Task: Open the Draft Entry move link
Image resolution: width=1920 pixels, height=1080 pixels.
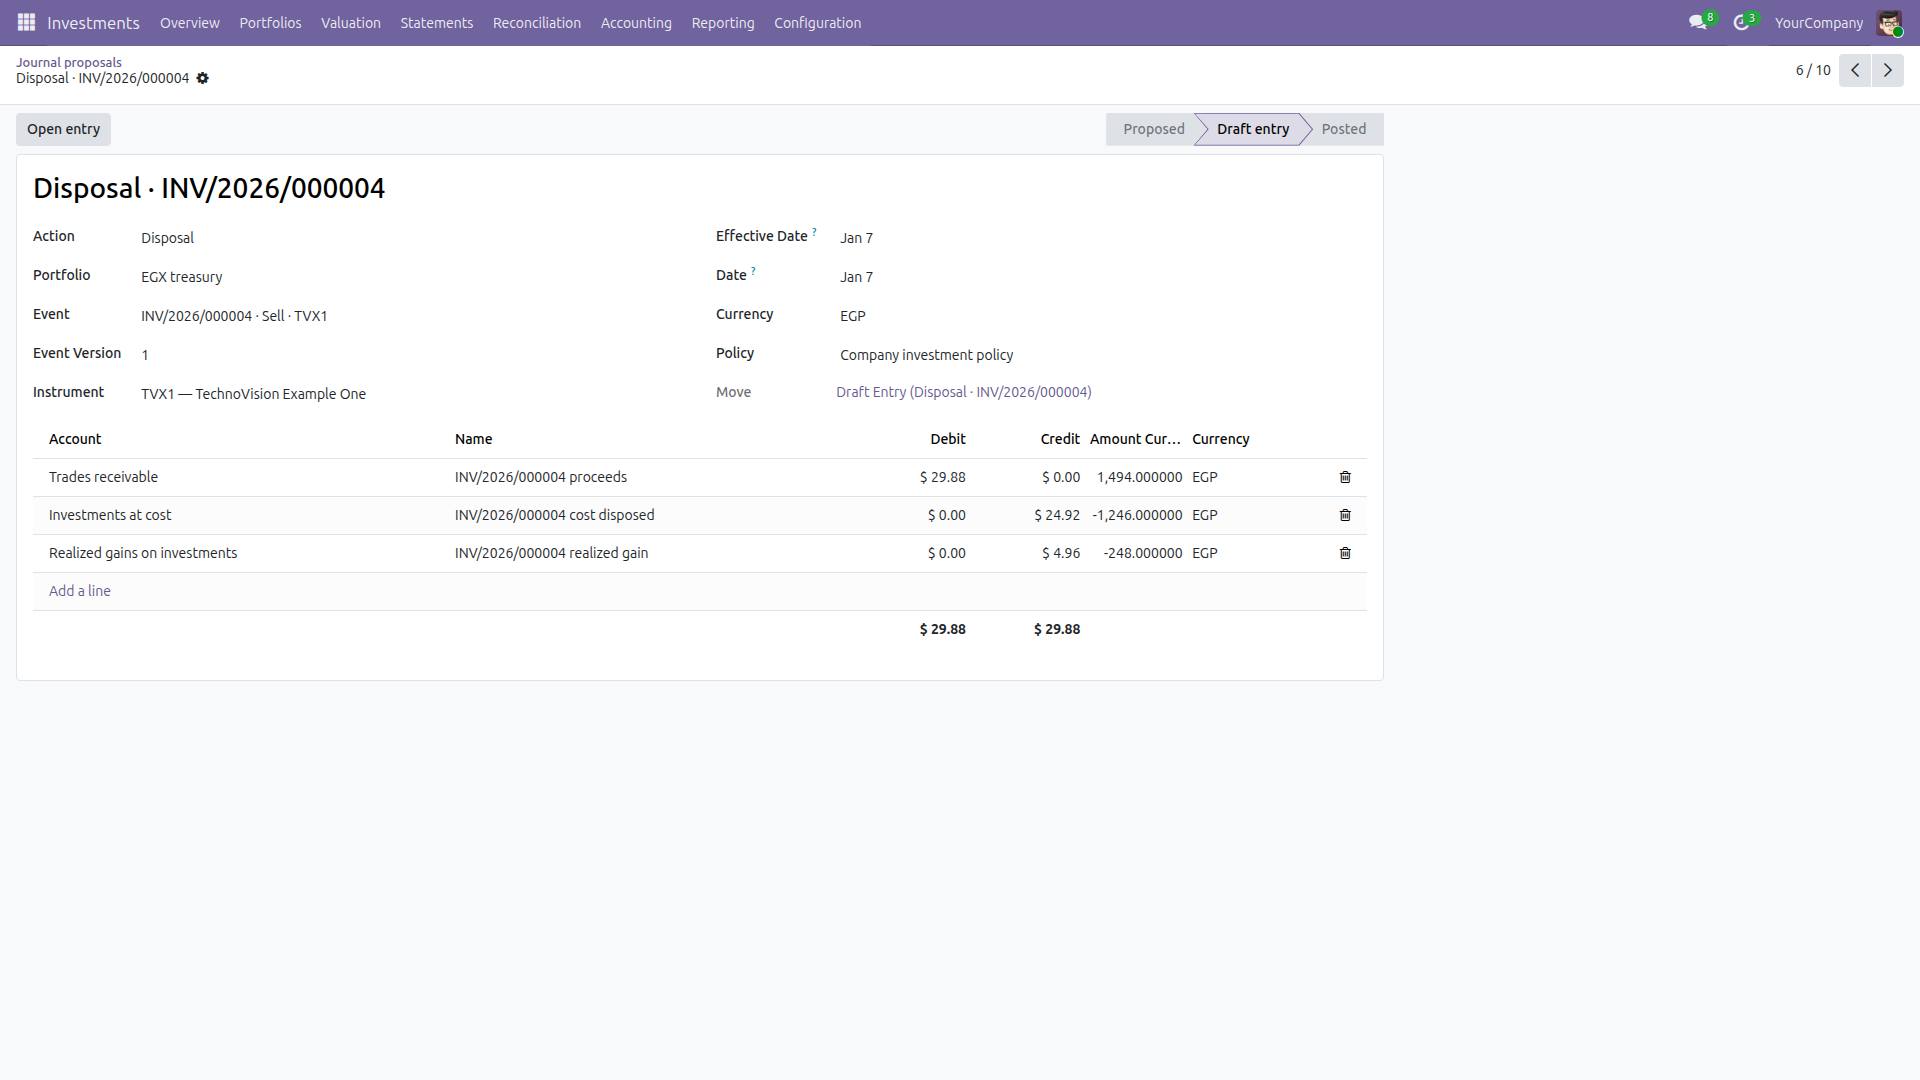Action: coord(964,392)
